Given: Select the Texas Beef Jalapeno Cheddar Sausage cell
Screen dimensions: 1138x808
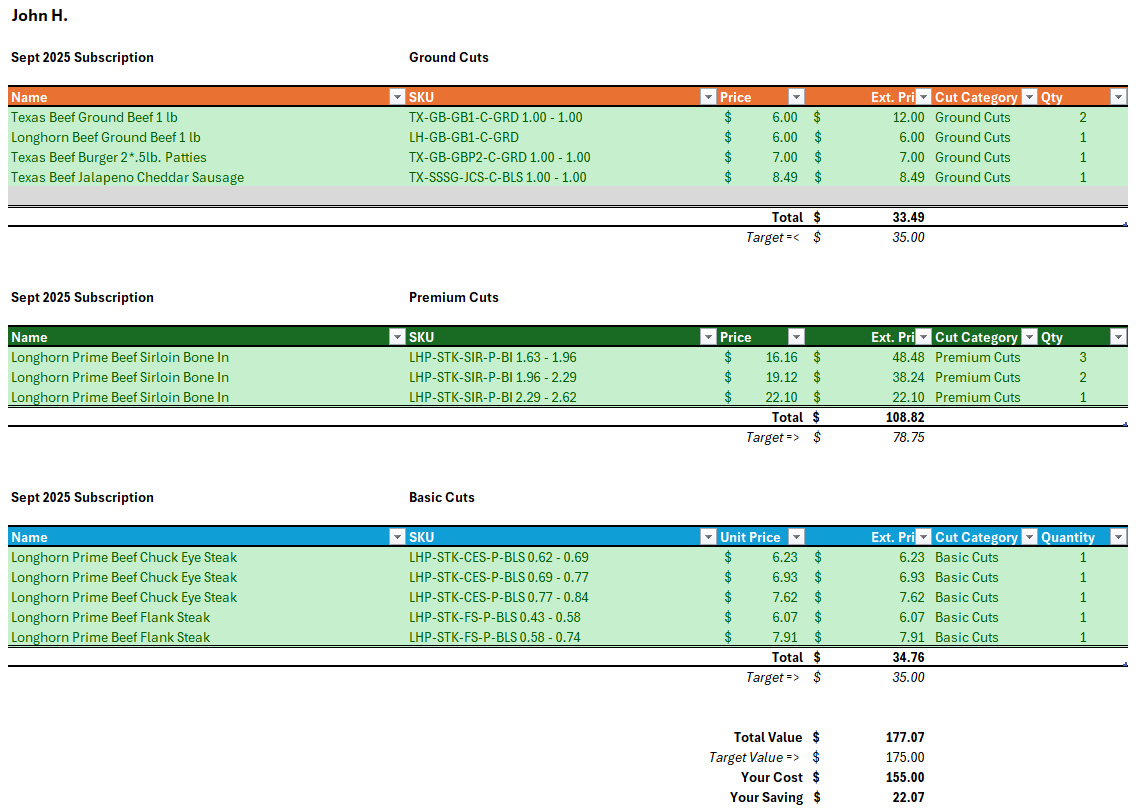Looking at the screenshot, I should tap(127, 177).
